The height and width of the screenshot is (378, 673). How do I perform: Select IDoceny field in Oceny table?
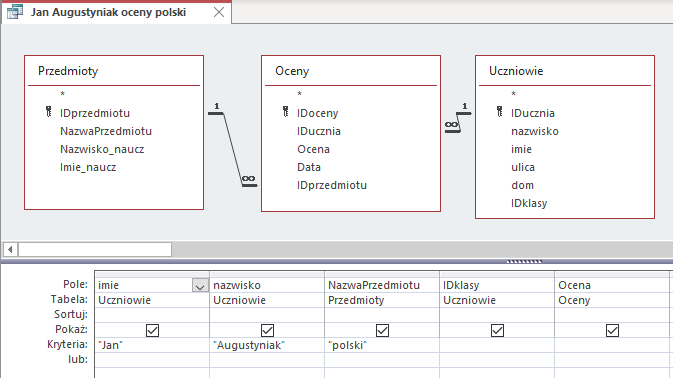coord(318,113)
